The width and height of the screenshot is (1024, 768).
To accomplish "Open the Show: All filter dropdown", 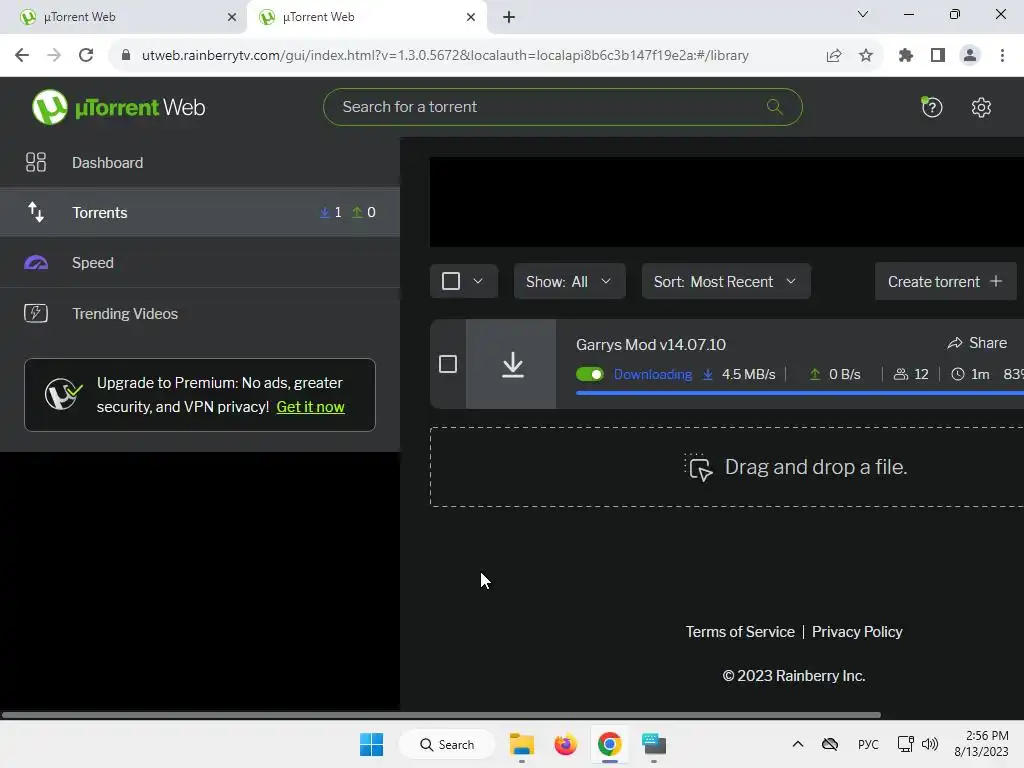I will coord(569,281).
